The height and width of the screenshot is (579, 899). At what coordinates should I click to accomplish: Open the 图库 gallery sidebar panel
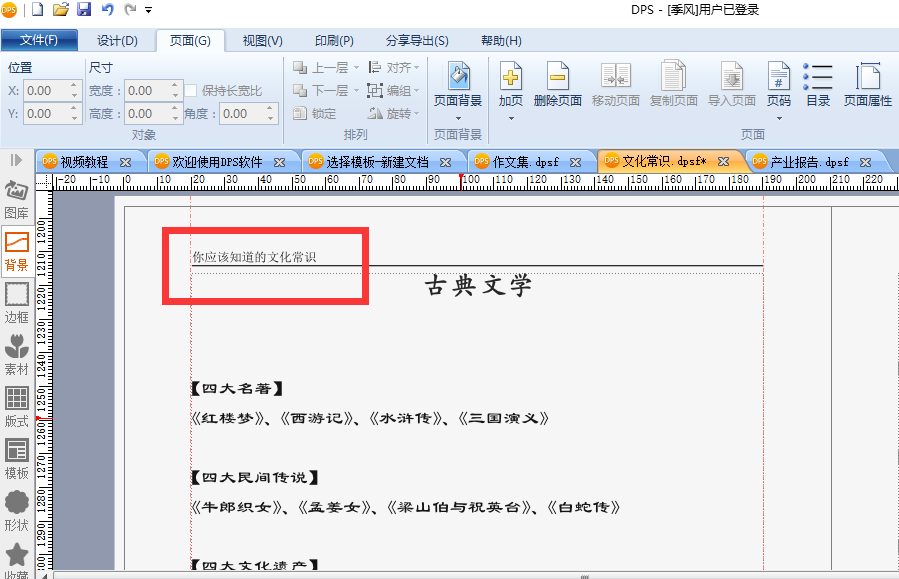point(17,200)
